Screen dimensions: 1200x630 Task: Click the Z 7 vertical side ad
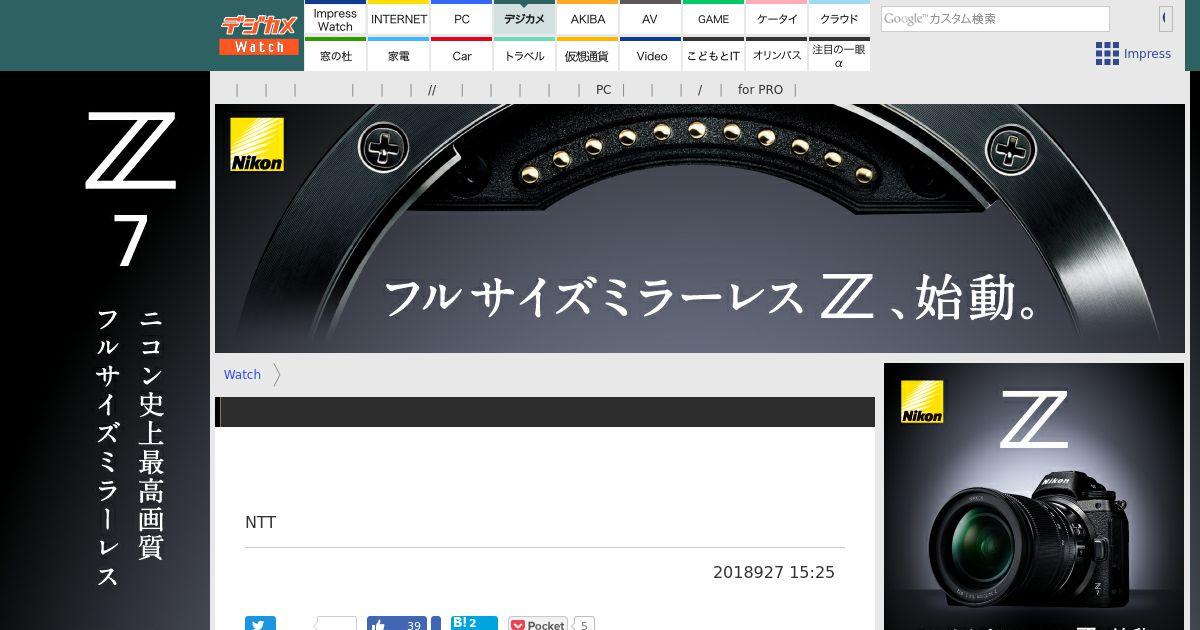coord(105,350)
